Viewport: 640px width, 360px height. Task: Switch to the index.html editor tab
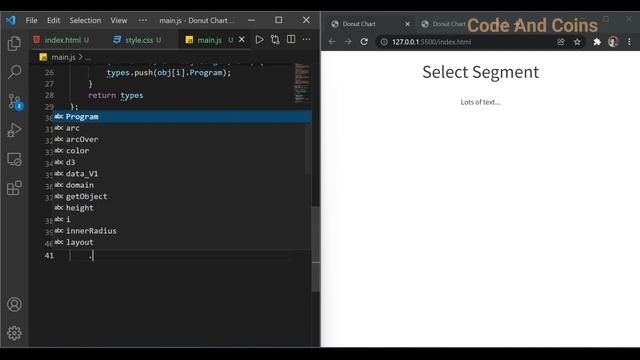coord(61,40)
